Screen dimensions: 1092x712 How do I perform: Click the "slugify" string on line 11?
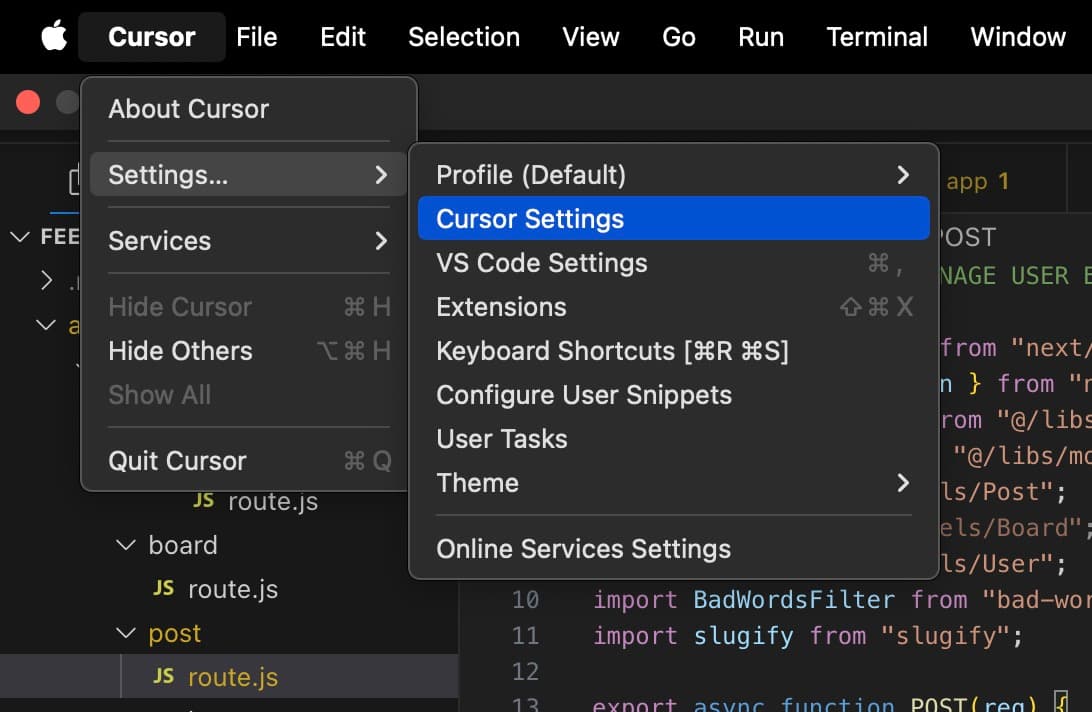[945, 636]
